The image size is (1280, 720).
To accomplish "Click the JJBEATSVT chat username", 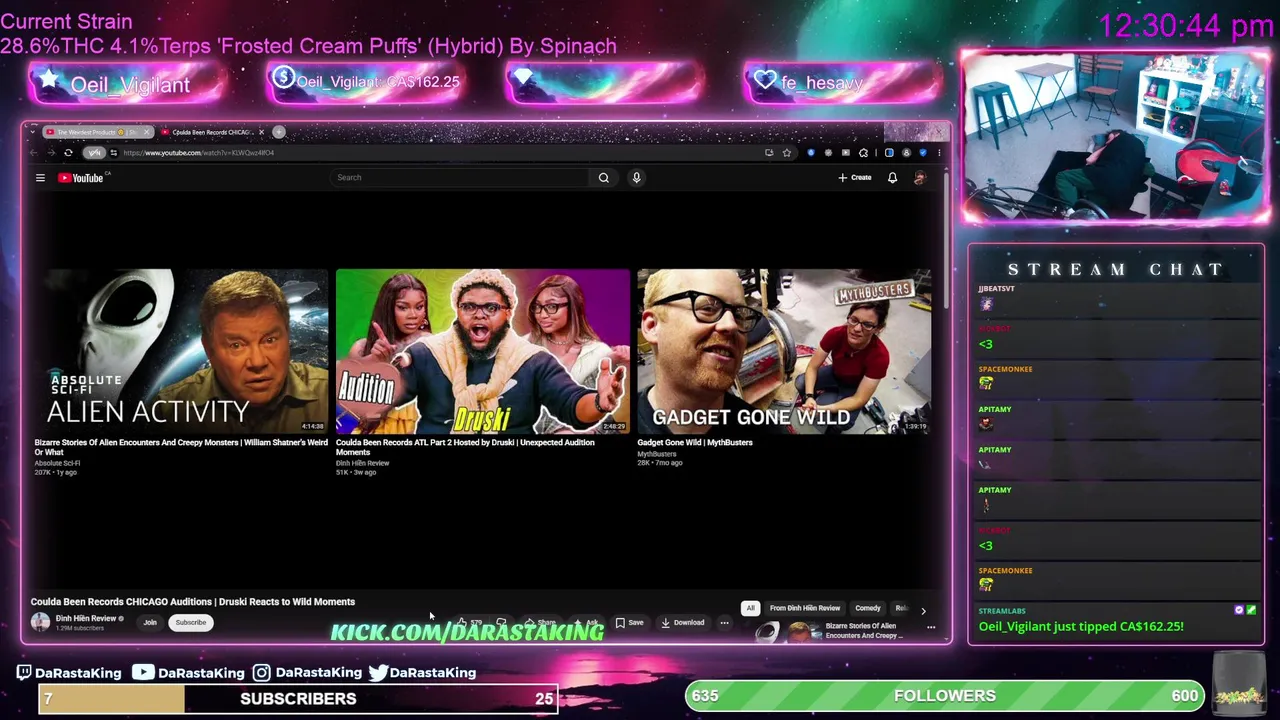I will 996,289.
